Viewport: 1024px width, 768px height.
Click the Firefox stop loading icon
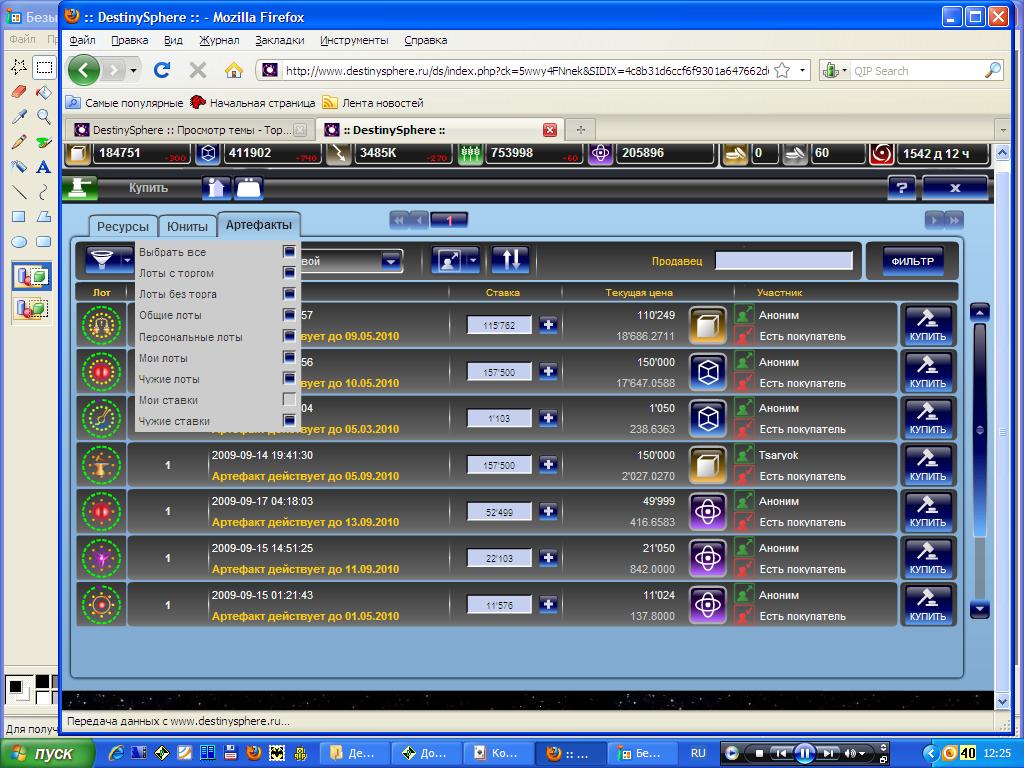[197, 70]
